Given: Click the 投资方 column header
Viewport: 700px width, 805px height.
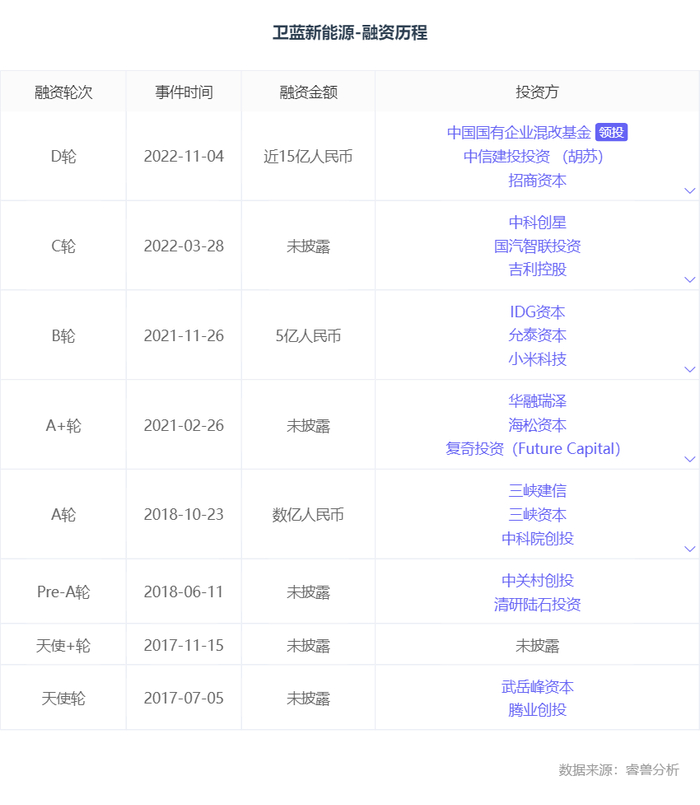Looking at the screenshot, I should [537, 92].
